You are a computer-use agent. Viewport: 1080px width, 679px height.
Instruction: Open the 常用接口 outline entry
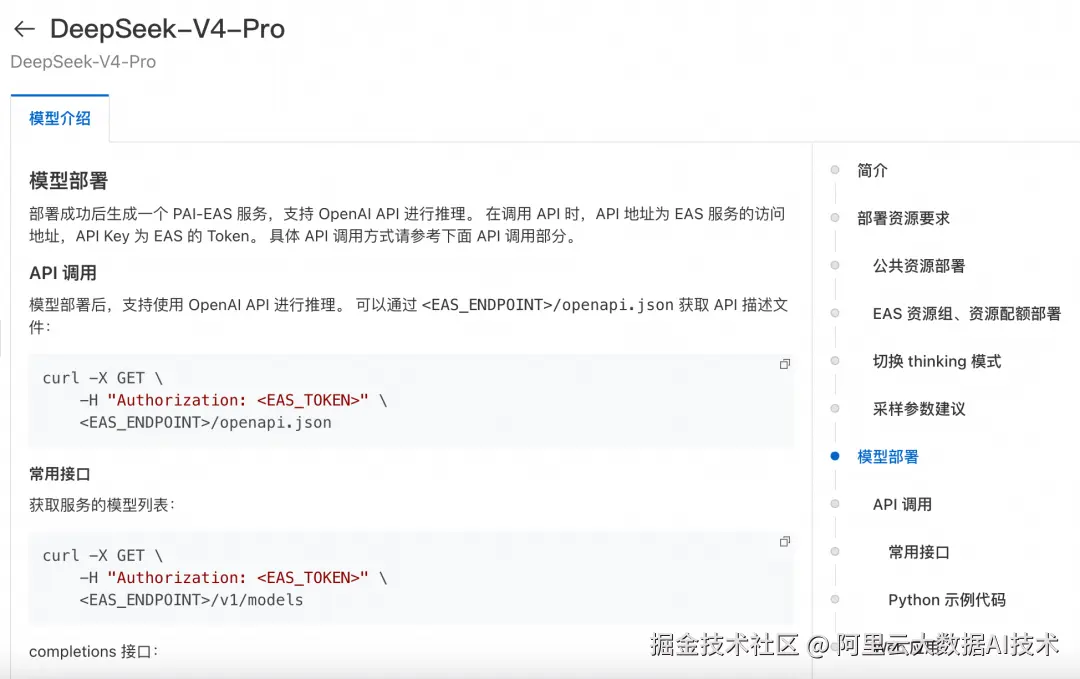pos(919,552)
